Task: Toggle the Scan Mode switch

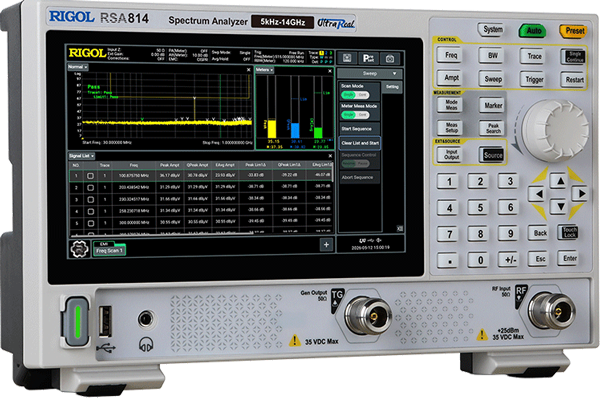Action: [355, 95]
